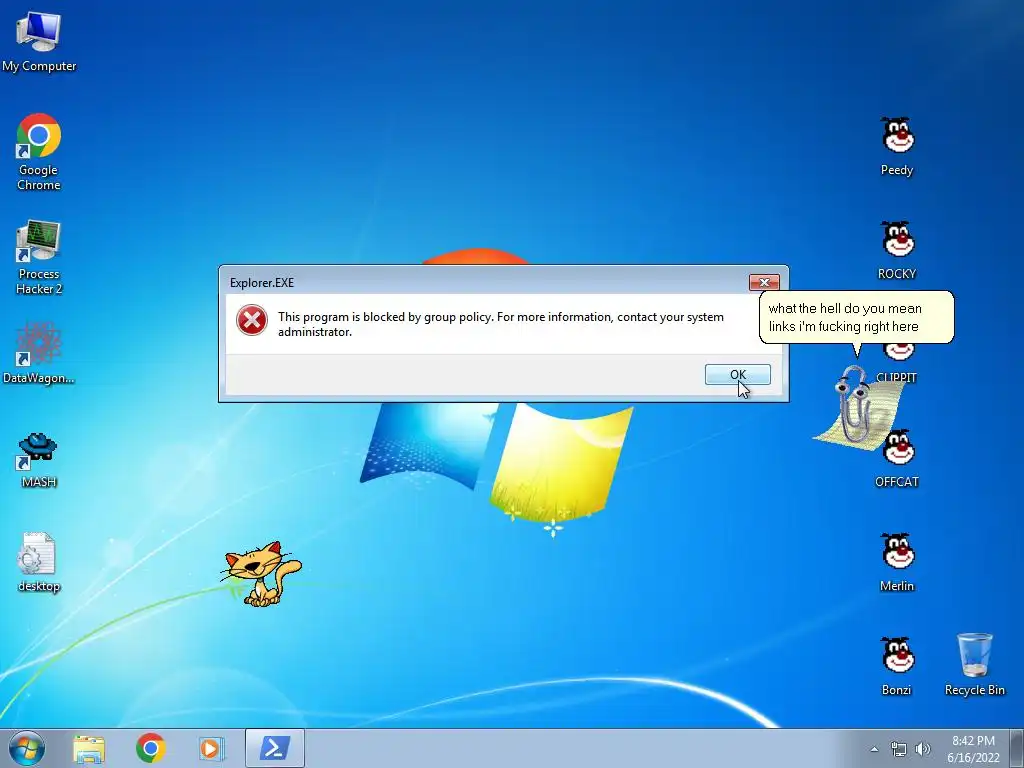Open the Windows Start menu
Image resolution: width=1024 pixels, height=768 pixels.
27,748
